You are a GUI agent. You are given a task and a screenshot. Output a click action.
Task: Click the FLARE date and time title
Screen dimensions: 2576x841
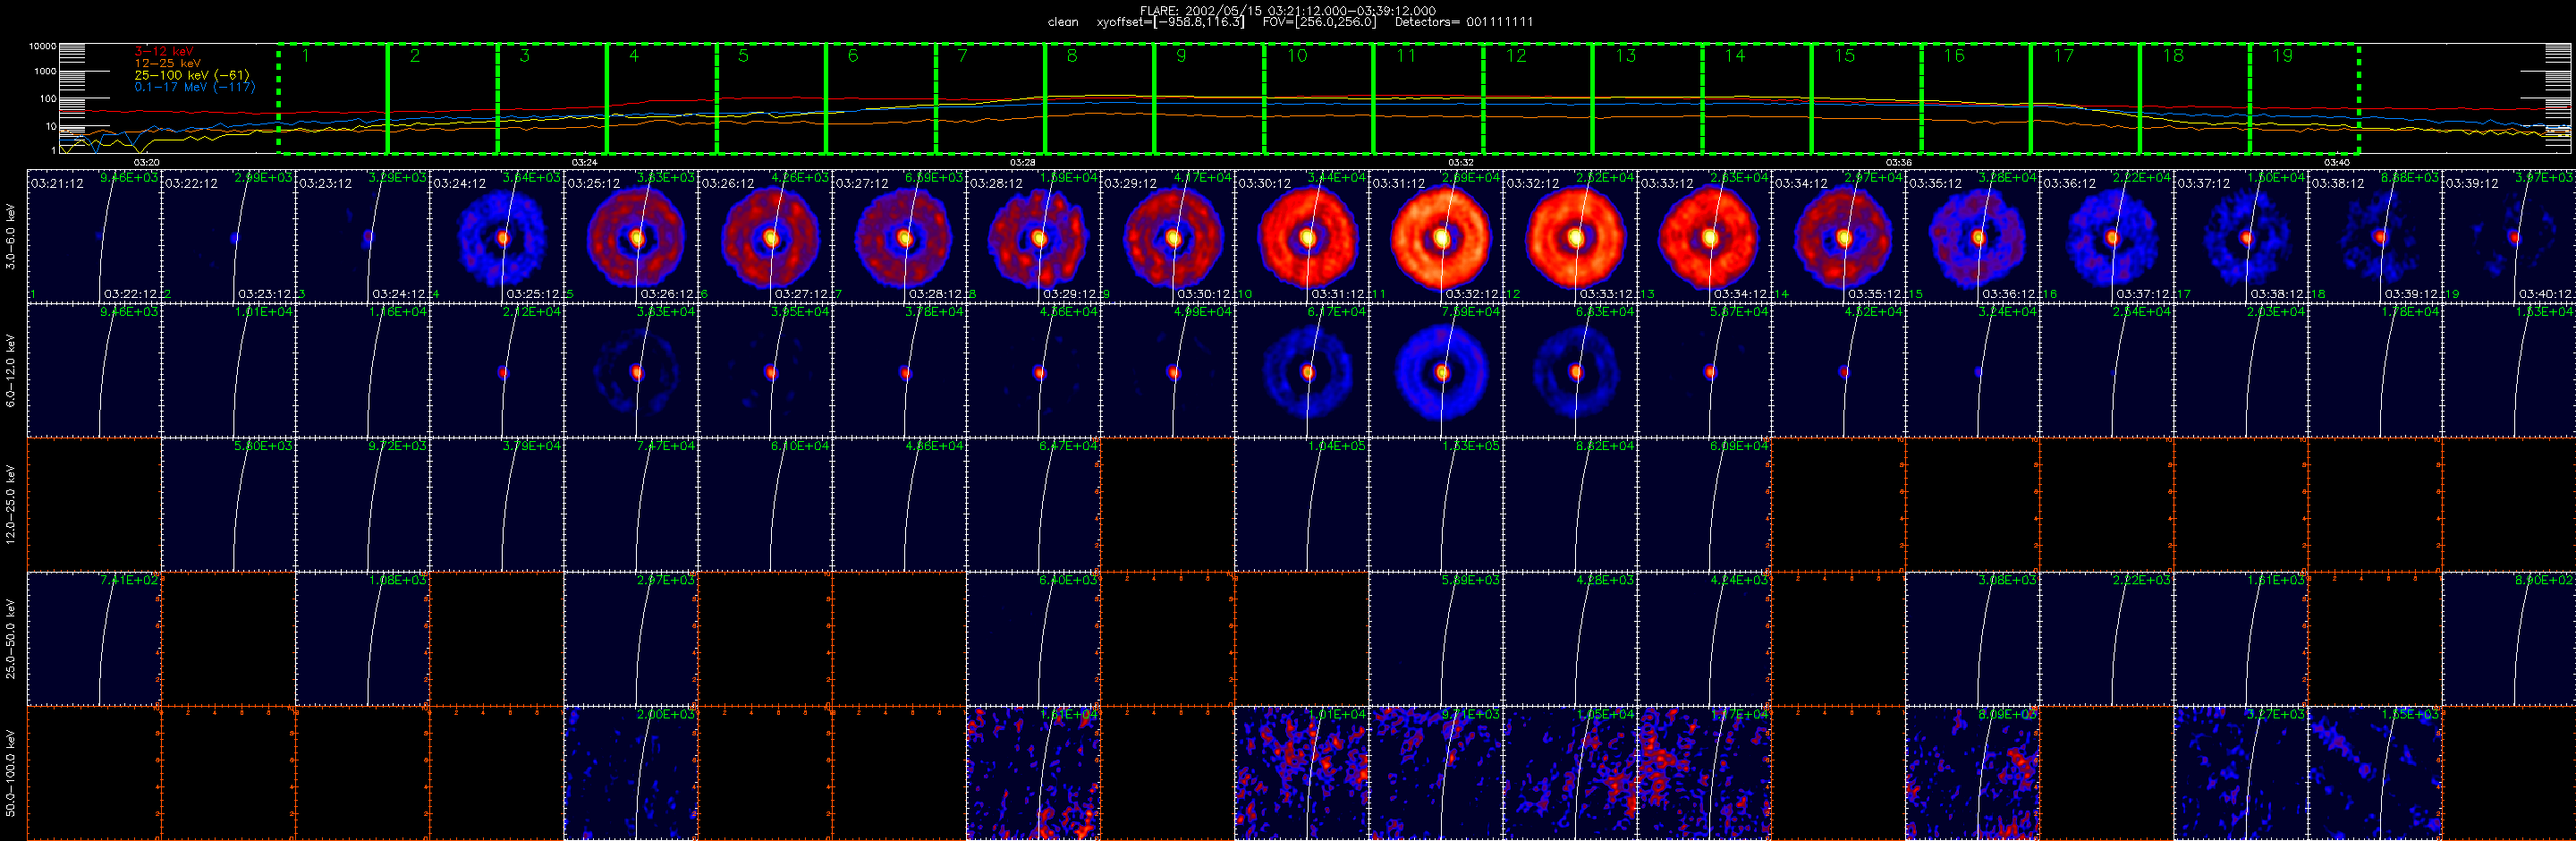pyautogui.click(x=1288, y=11)
